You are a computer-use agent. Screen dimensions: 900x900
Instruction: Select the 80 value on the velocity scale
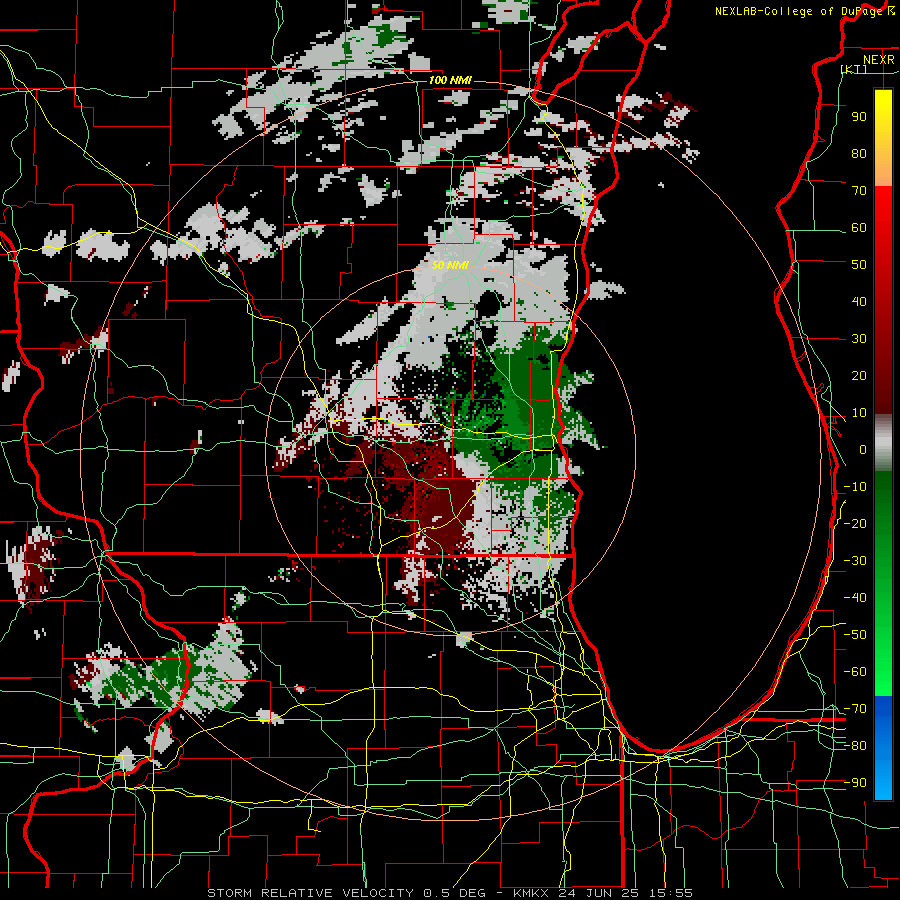pyautogui.click(x=859, y=153)
